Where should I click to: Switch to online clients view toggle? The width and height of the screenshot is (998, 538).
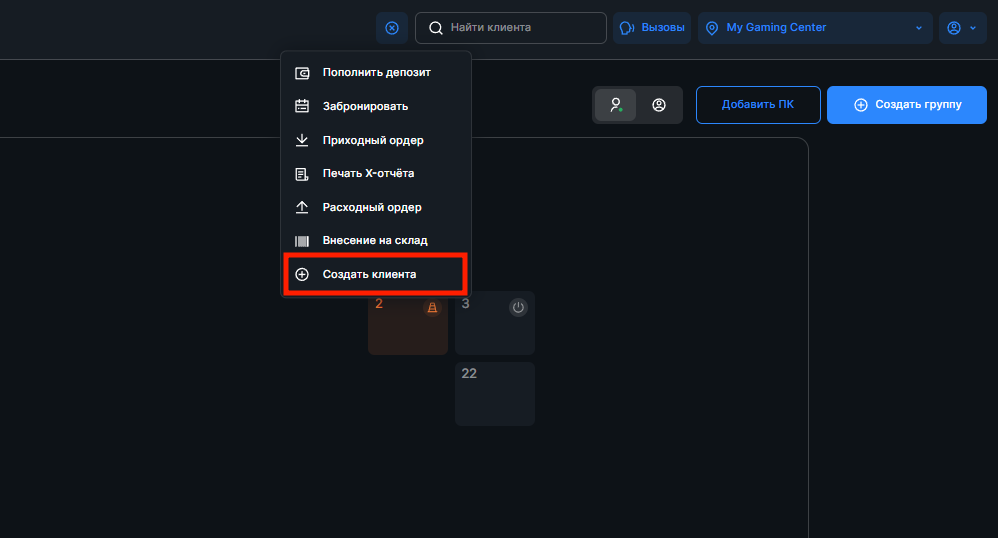(x=615, y=105)
